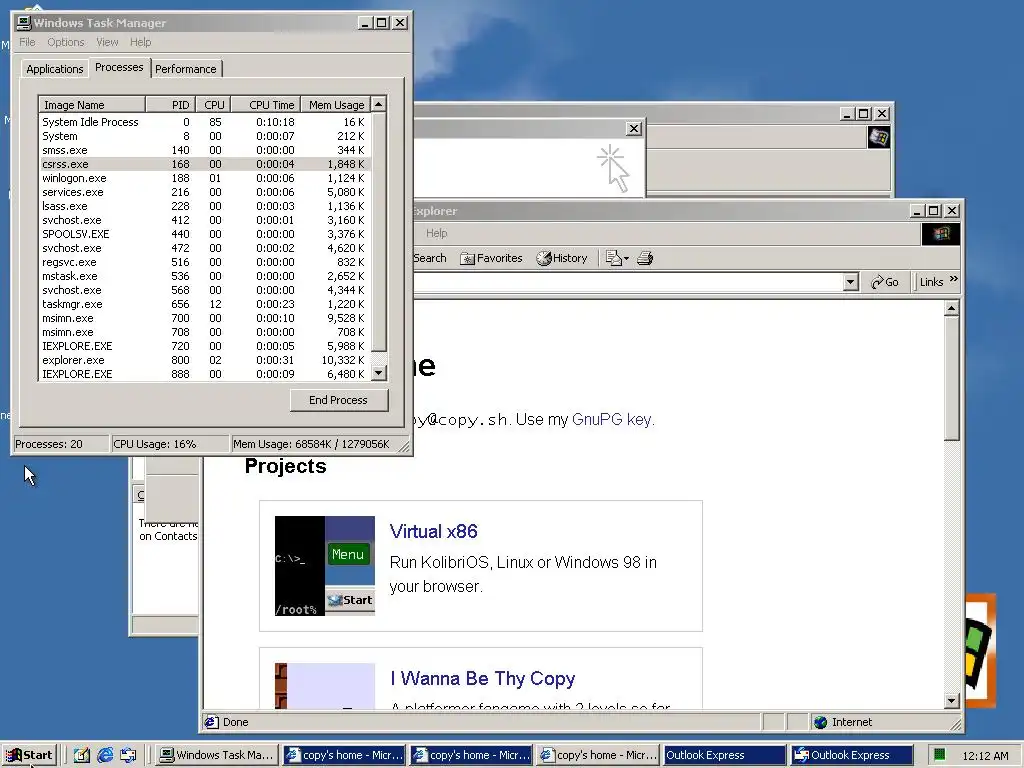
Task: Open the Start menu
Action: [x=29, y=755]
